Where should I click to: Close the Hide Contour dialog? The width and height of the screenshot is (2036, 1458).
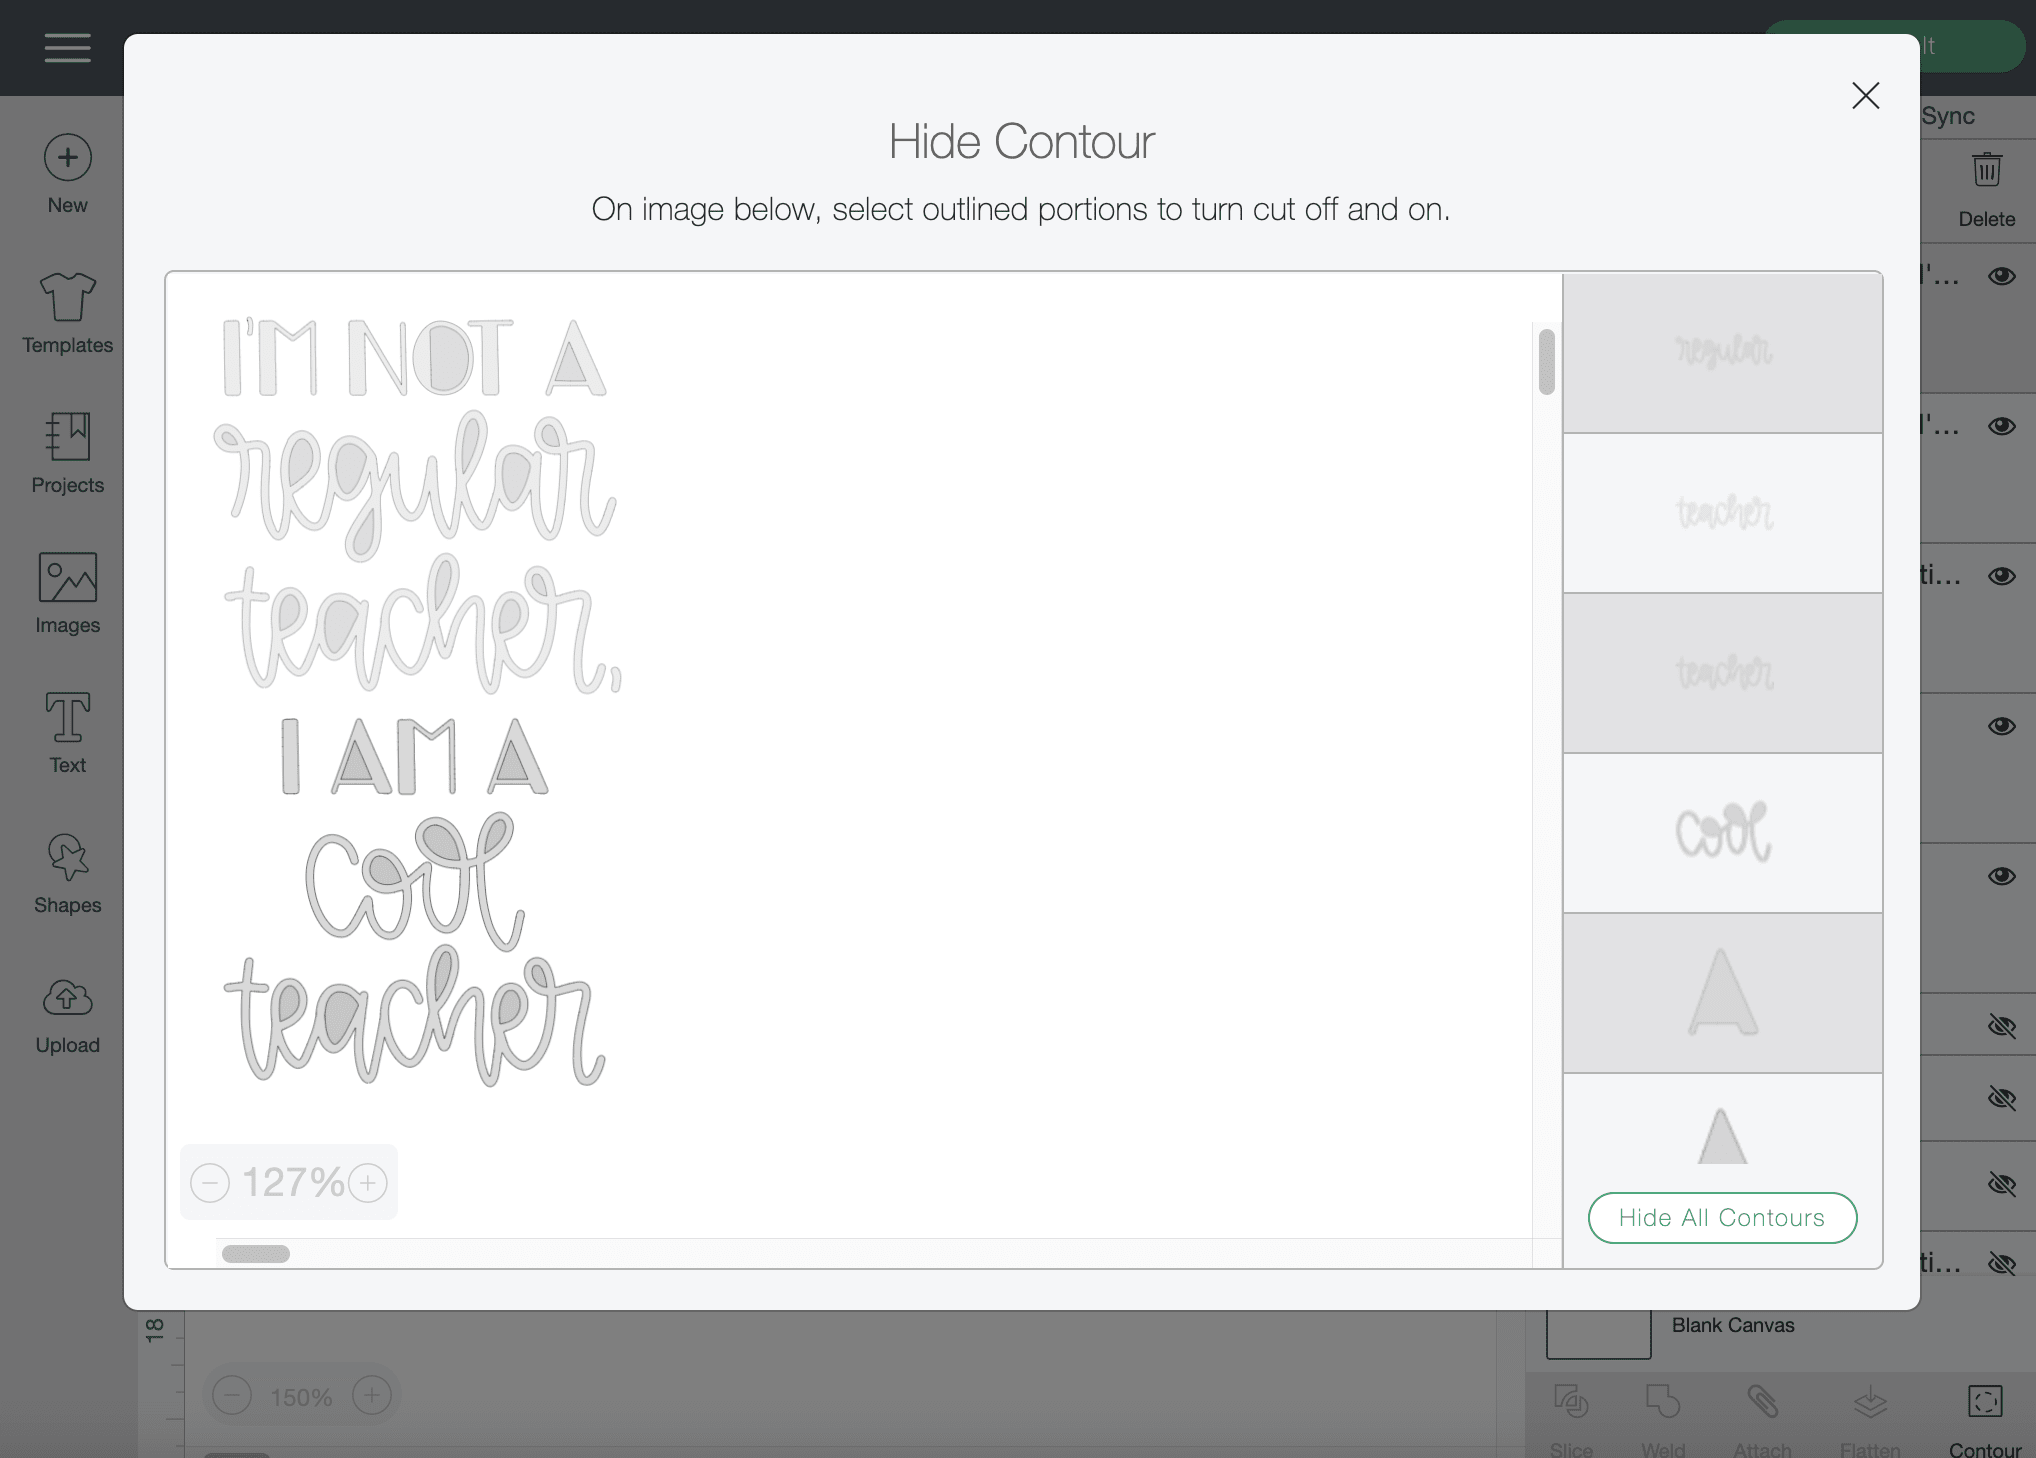pyautogui.click(x=1865, y=96)
